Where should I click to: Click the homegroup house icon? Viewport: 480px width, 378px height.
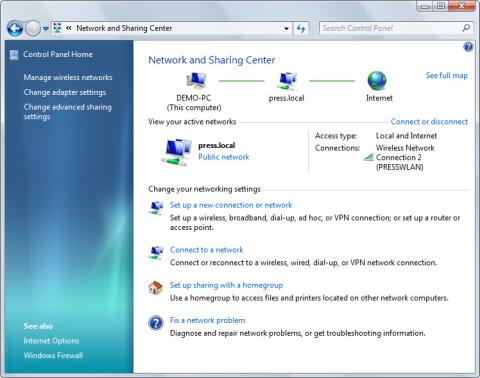[x=155, y=288]
